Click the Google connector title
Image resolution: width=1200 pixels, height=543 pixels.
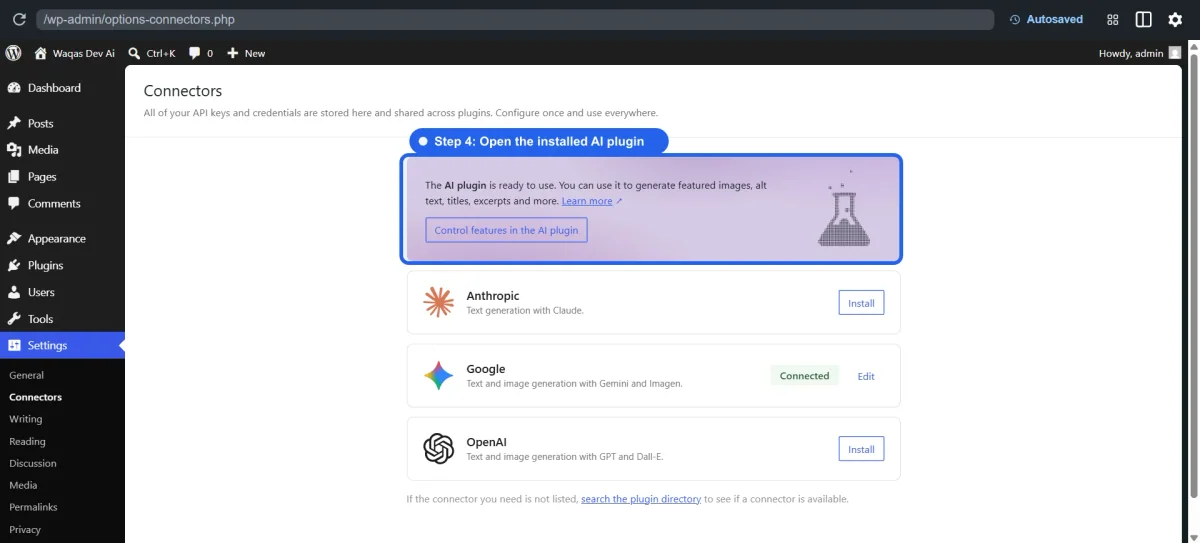486,369
